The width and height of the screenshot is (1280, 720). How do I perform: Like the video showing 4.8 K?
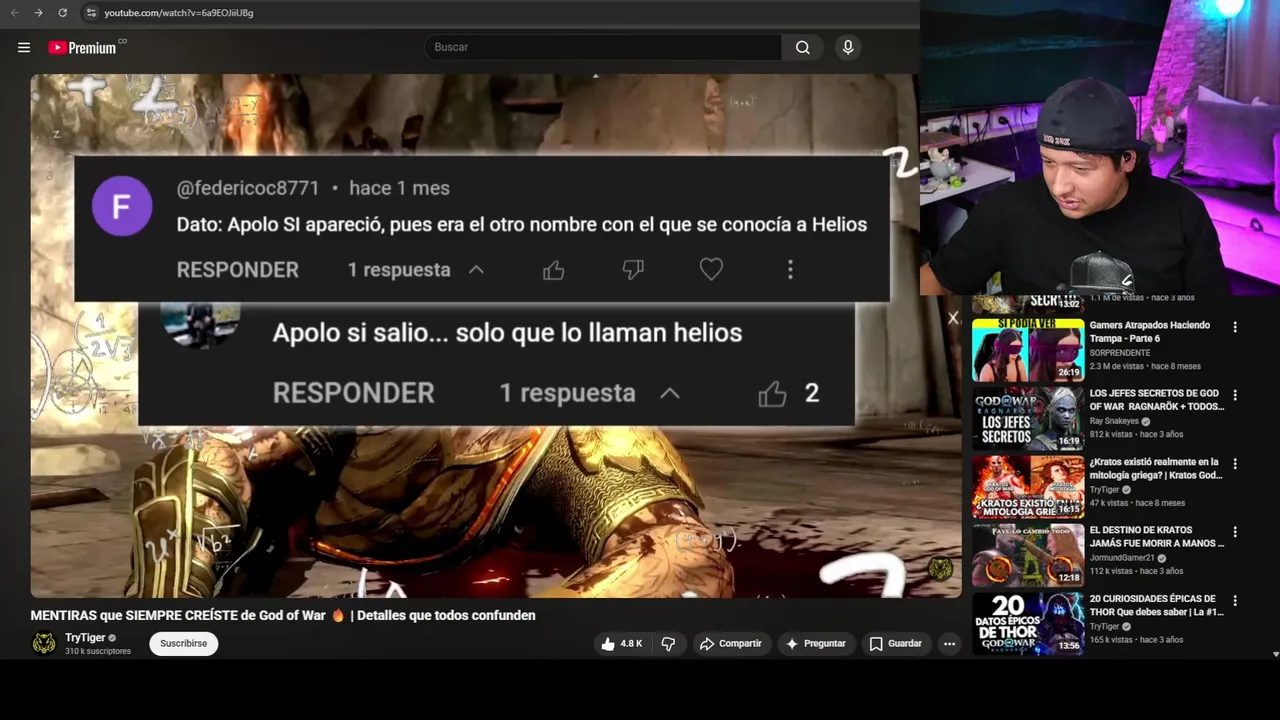[x=621, y=644]
